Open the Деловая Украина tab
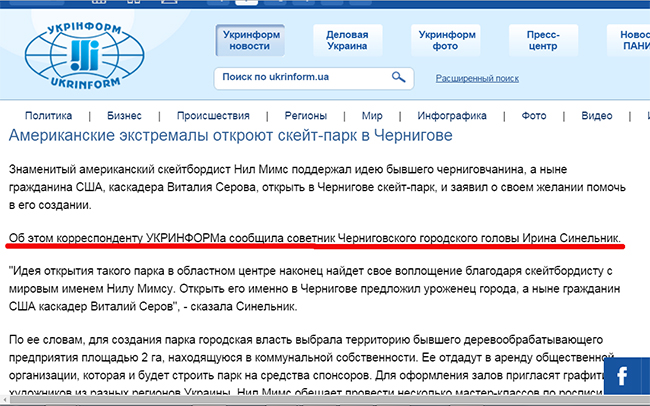The width and height of the screenshot is (650, 406). coord(346,40)
